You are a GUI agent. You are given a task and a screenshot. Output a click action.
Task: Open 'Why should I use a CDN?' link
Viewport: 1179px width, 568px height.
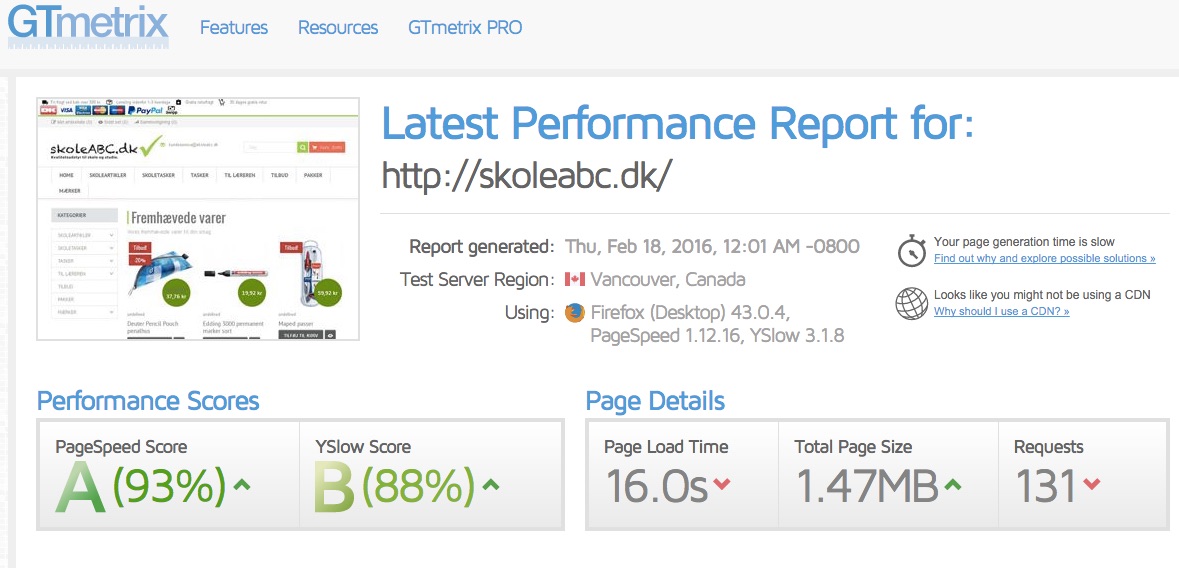pyautogui.click(x=1001, y=311)
